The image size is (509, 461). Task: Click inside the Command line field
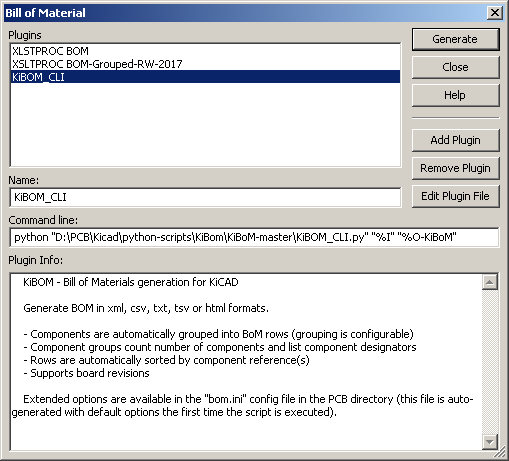click(254, 237)
